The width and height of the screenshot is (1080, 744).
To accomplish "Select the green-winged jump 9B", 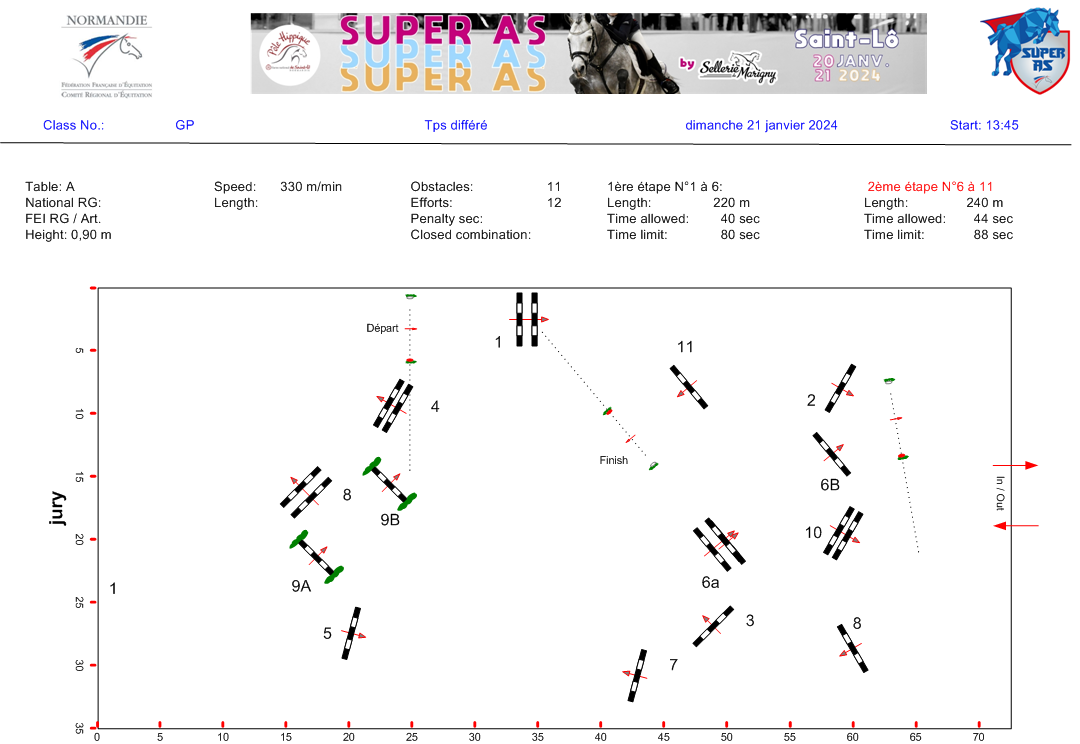I will point(390,483).
